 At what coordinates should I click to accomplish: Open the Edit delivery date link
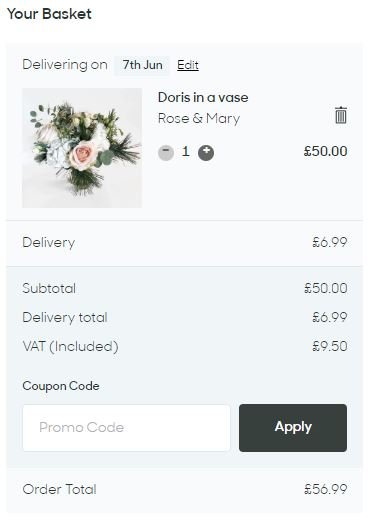click(188, 65)
